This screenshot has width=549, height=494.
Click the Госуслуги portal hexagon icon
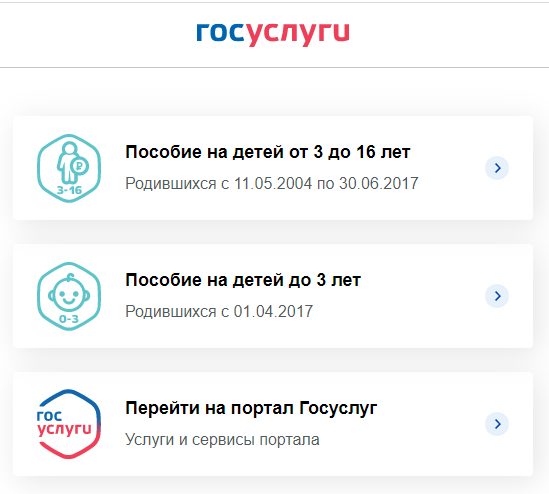click(x=69, y=424)
